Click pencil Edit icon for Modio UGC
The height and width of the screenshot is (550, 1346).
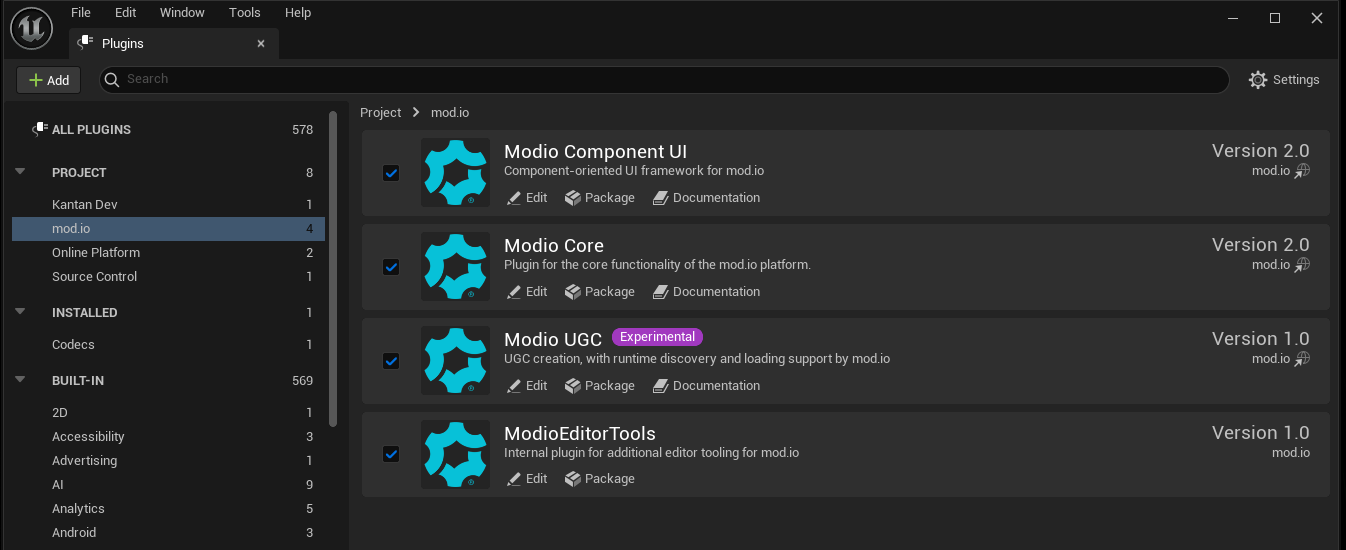[x=514, y=386]
